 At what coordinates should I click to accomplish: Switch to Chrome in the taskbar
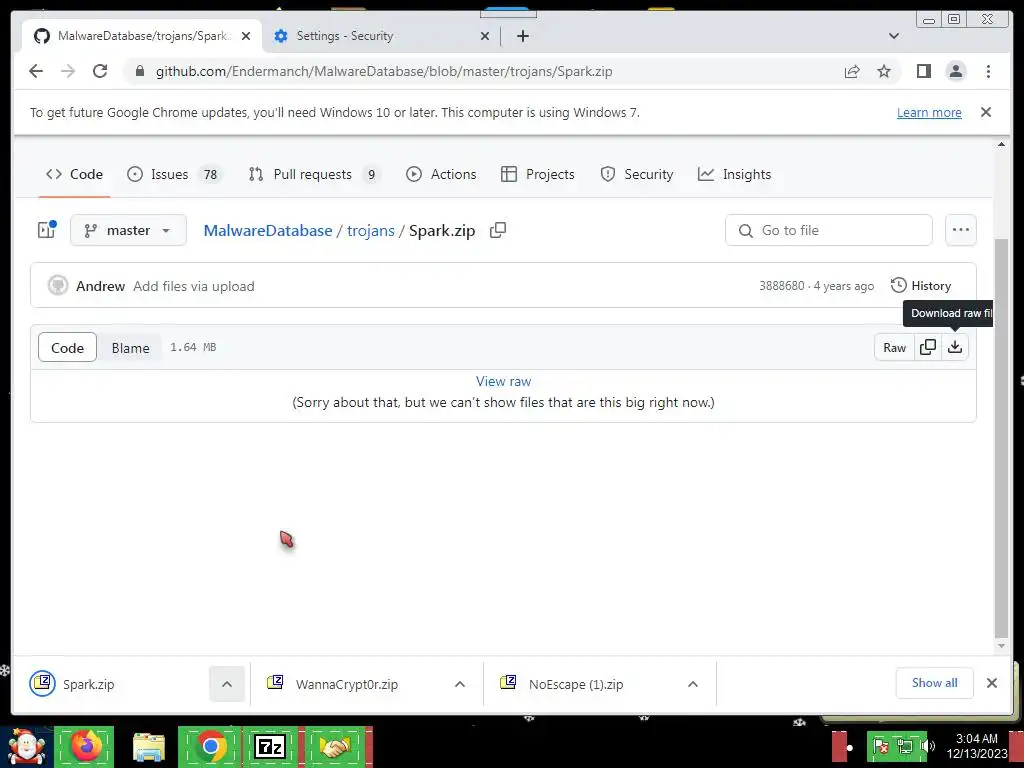click(210, 747)
